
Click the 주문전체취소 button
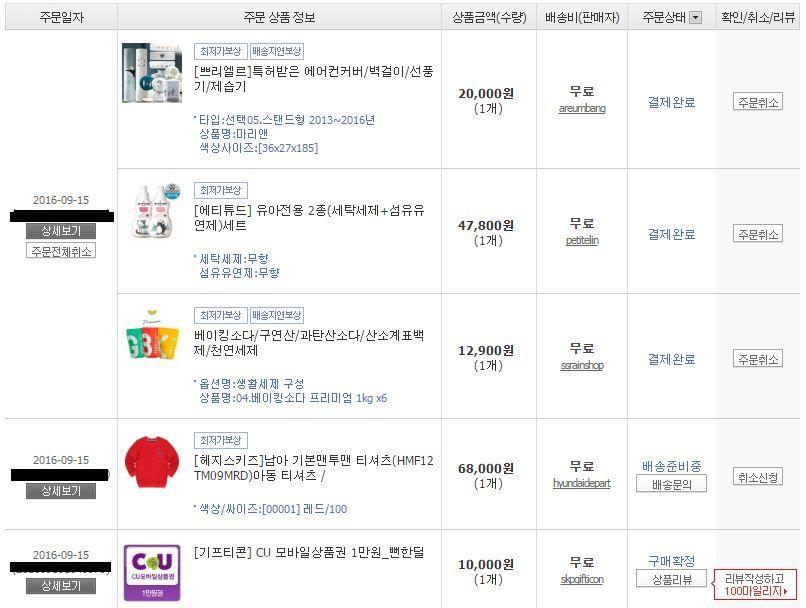[61, 251]
